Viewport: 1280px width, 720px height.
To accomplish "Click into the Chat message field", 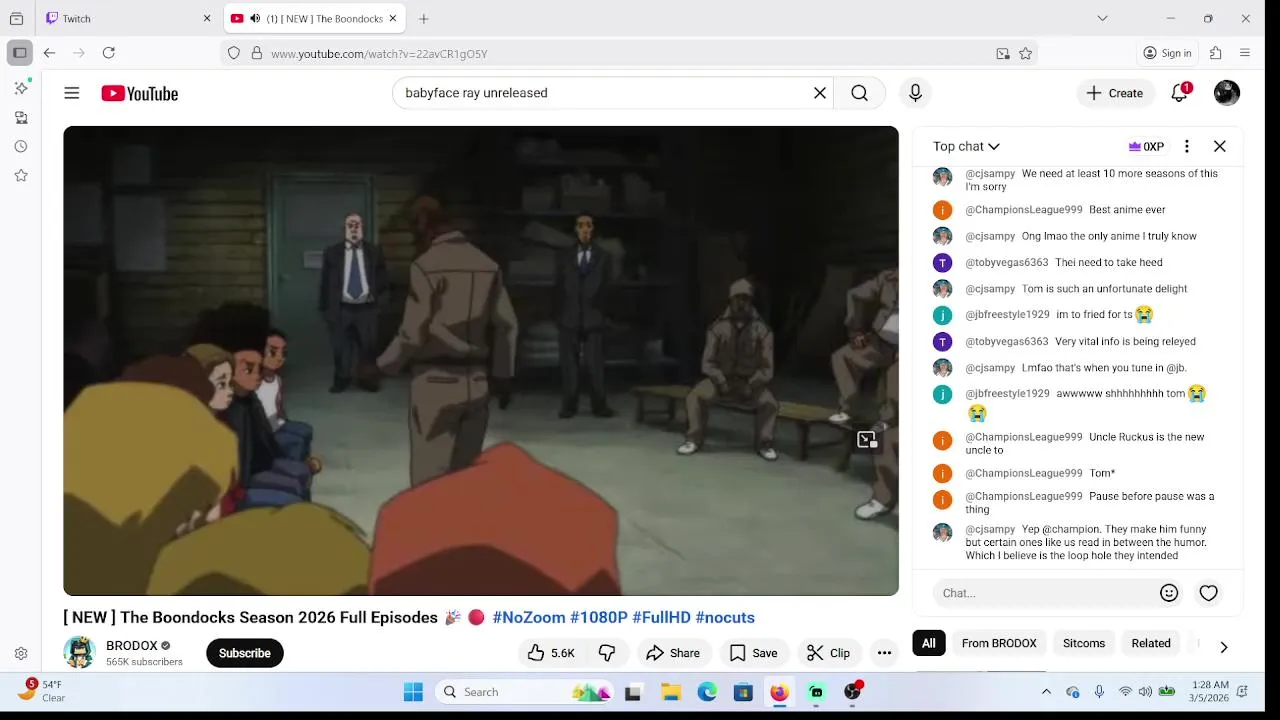I will point(1043,593).
